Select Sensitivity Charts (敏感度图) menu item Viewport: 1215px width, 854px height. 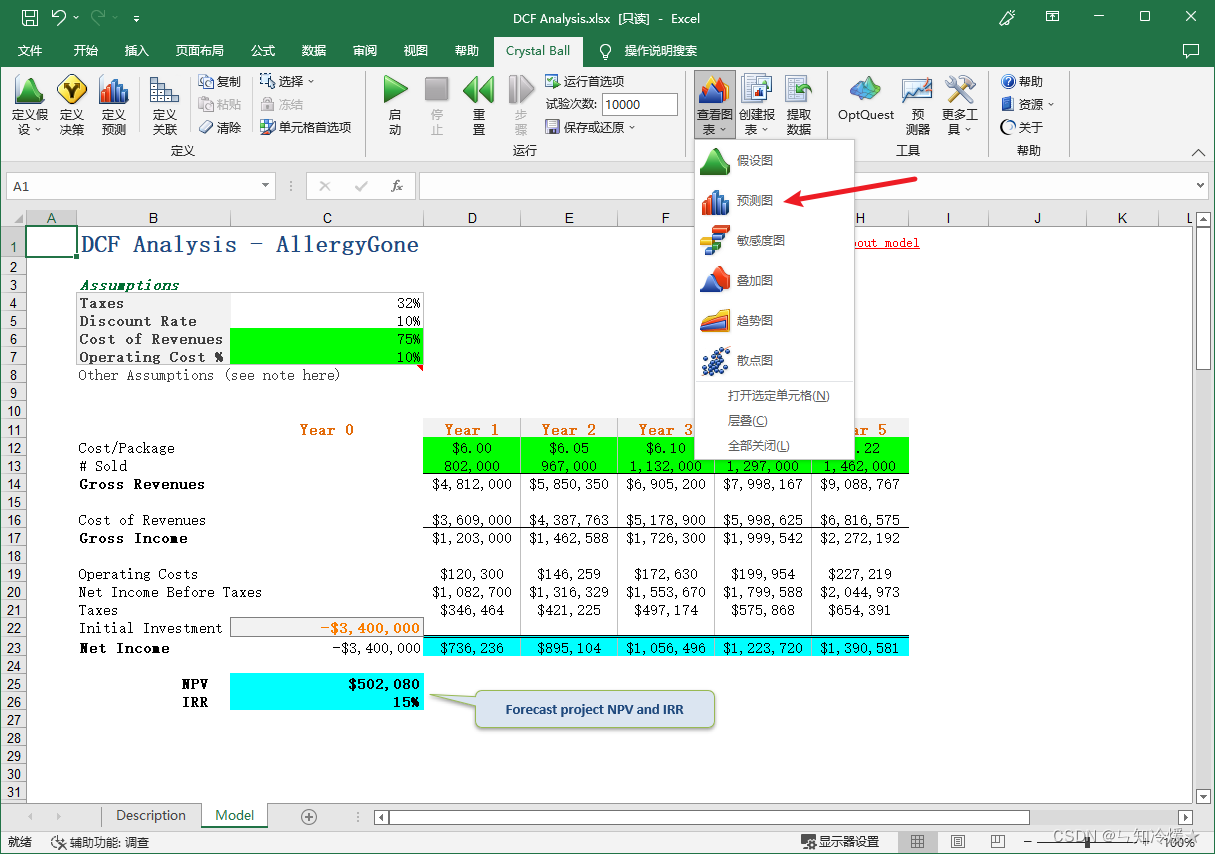(x=774, y=240)
